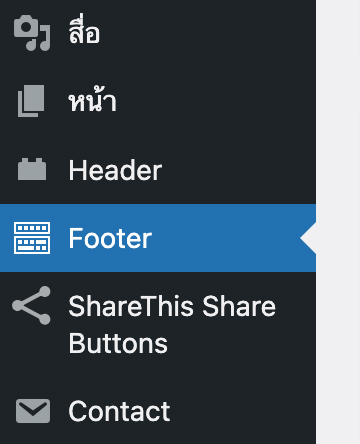Click blue empty space right of Footer label
Image resolution: width=360 pixels, height=444 pixels.
pos(226,238)
